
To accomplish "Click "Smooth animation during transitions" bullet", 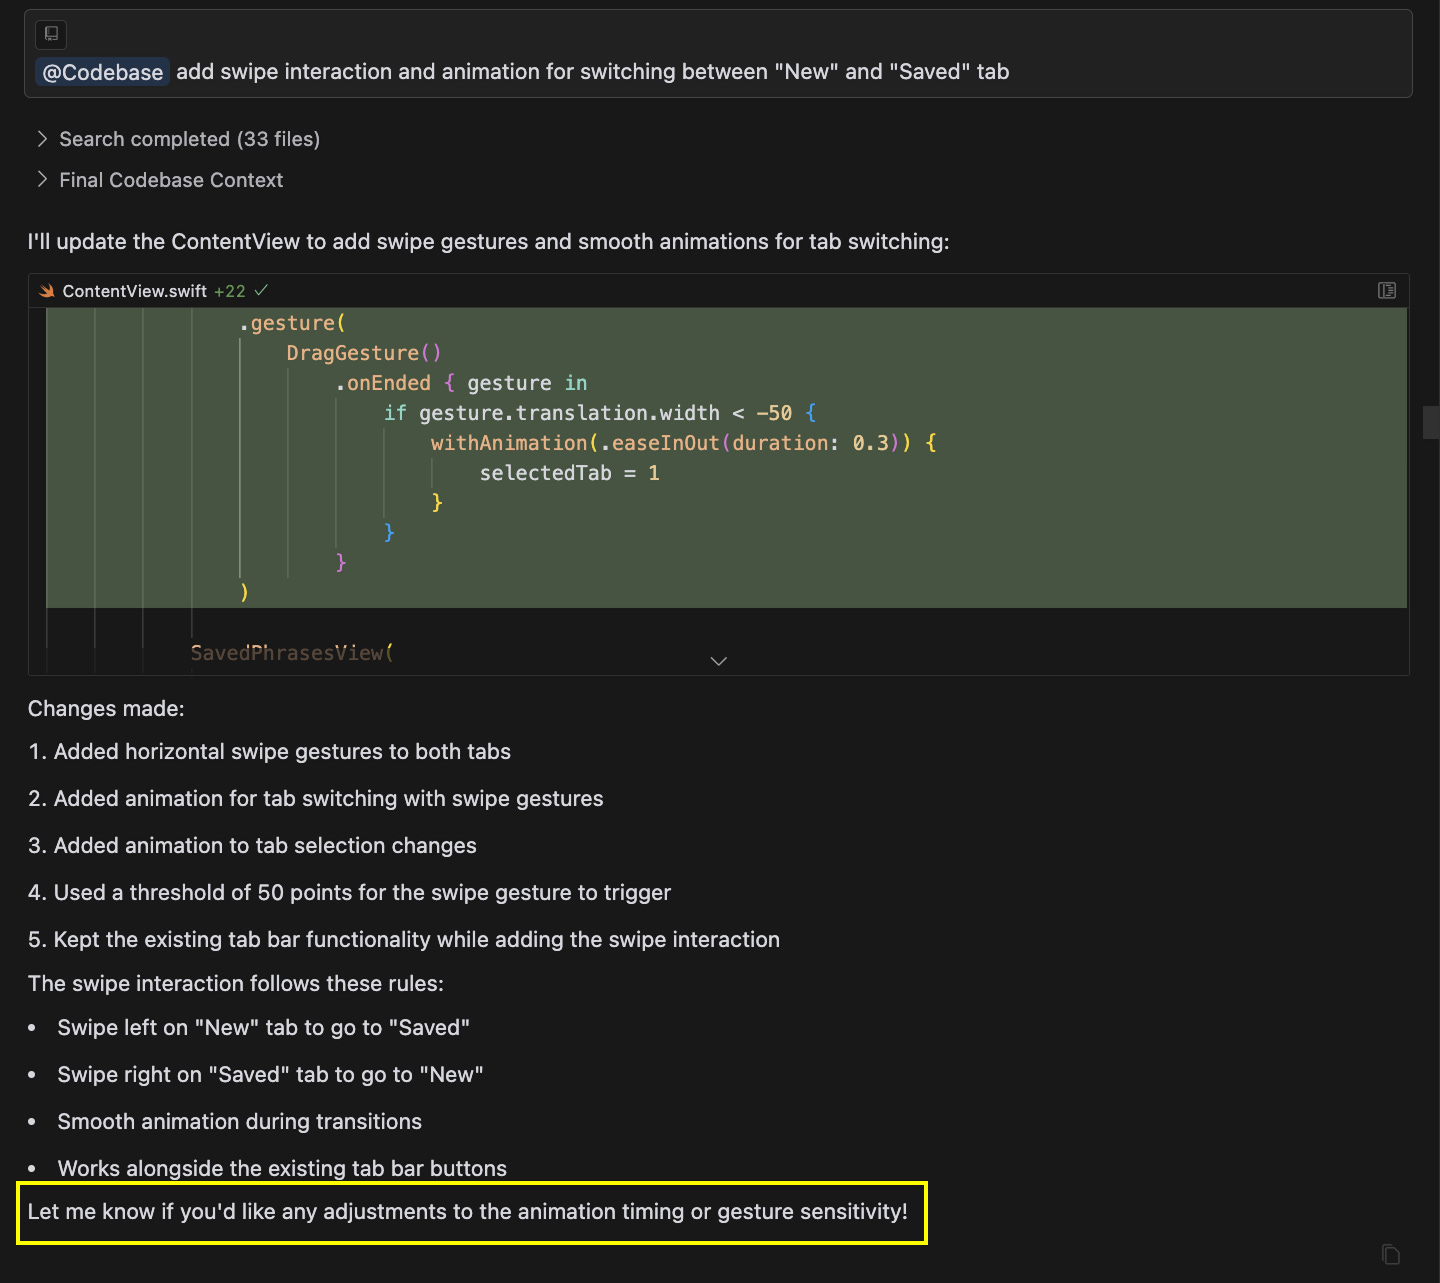I will click(239, 1122).
